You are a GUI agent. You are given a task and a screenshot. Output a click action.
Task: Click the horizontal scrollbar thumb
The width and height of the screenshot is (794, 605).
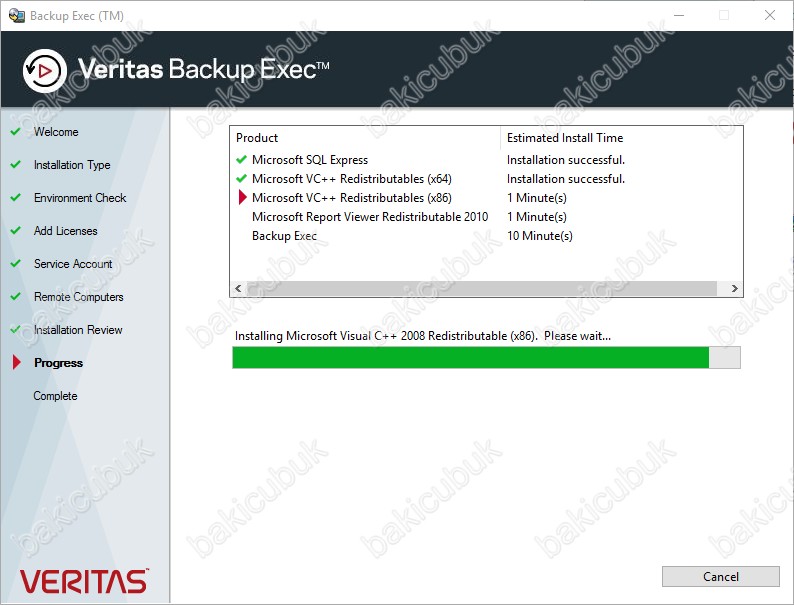(x=482, y=289)
